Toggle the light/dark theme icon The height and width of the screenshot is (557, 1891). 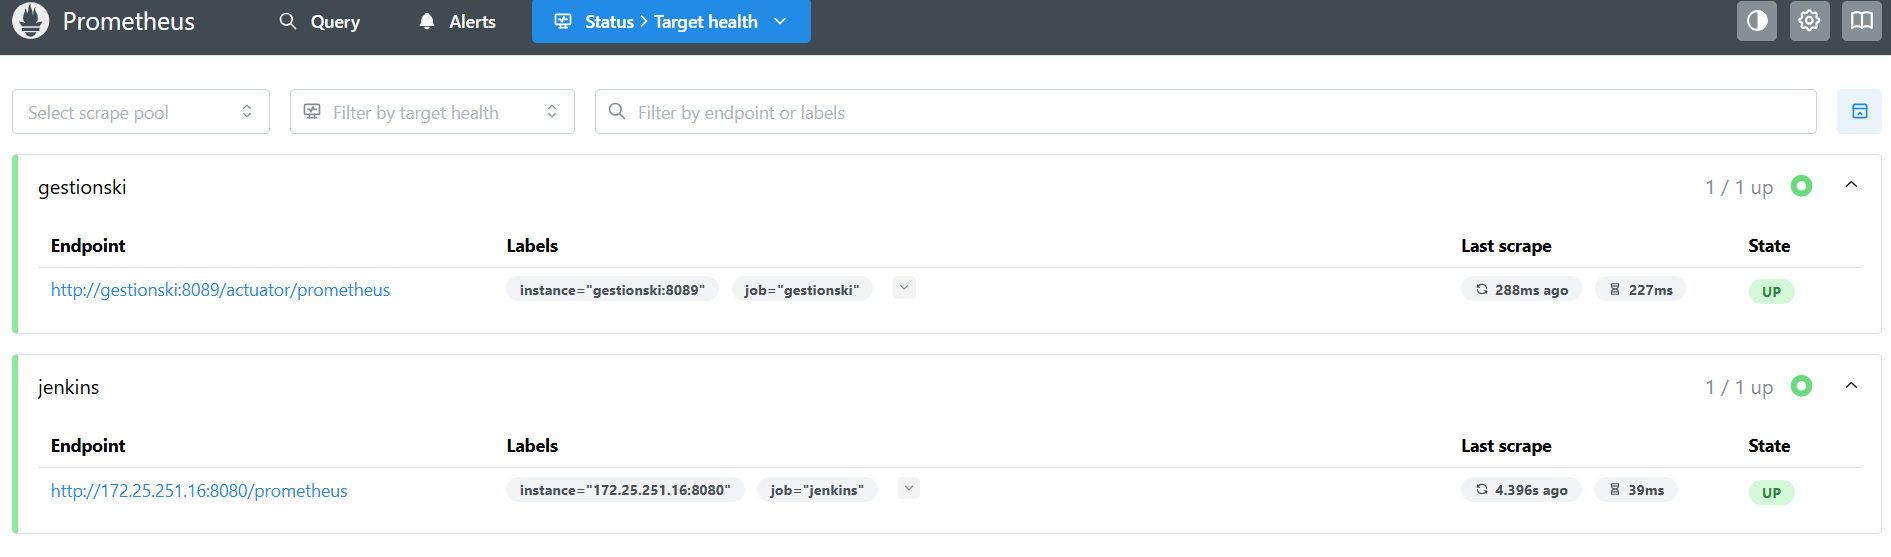pyautogui.click(x=1757, y=21)
